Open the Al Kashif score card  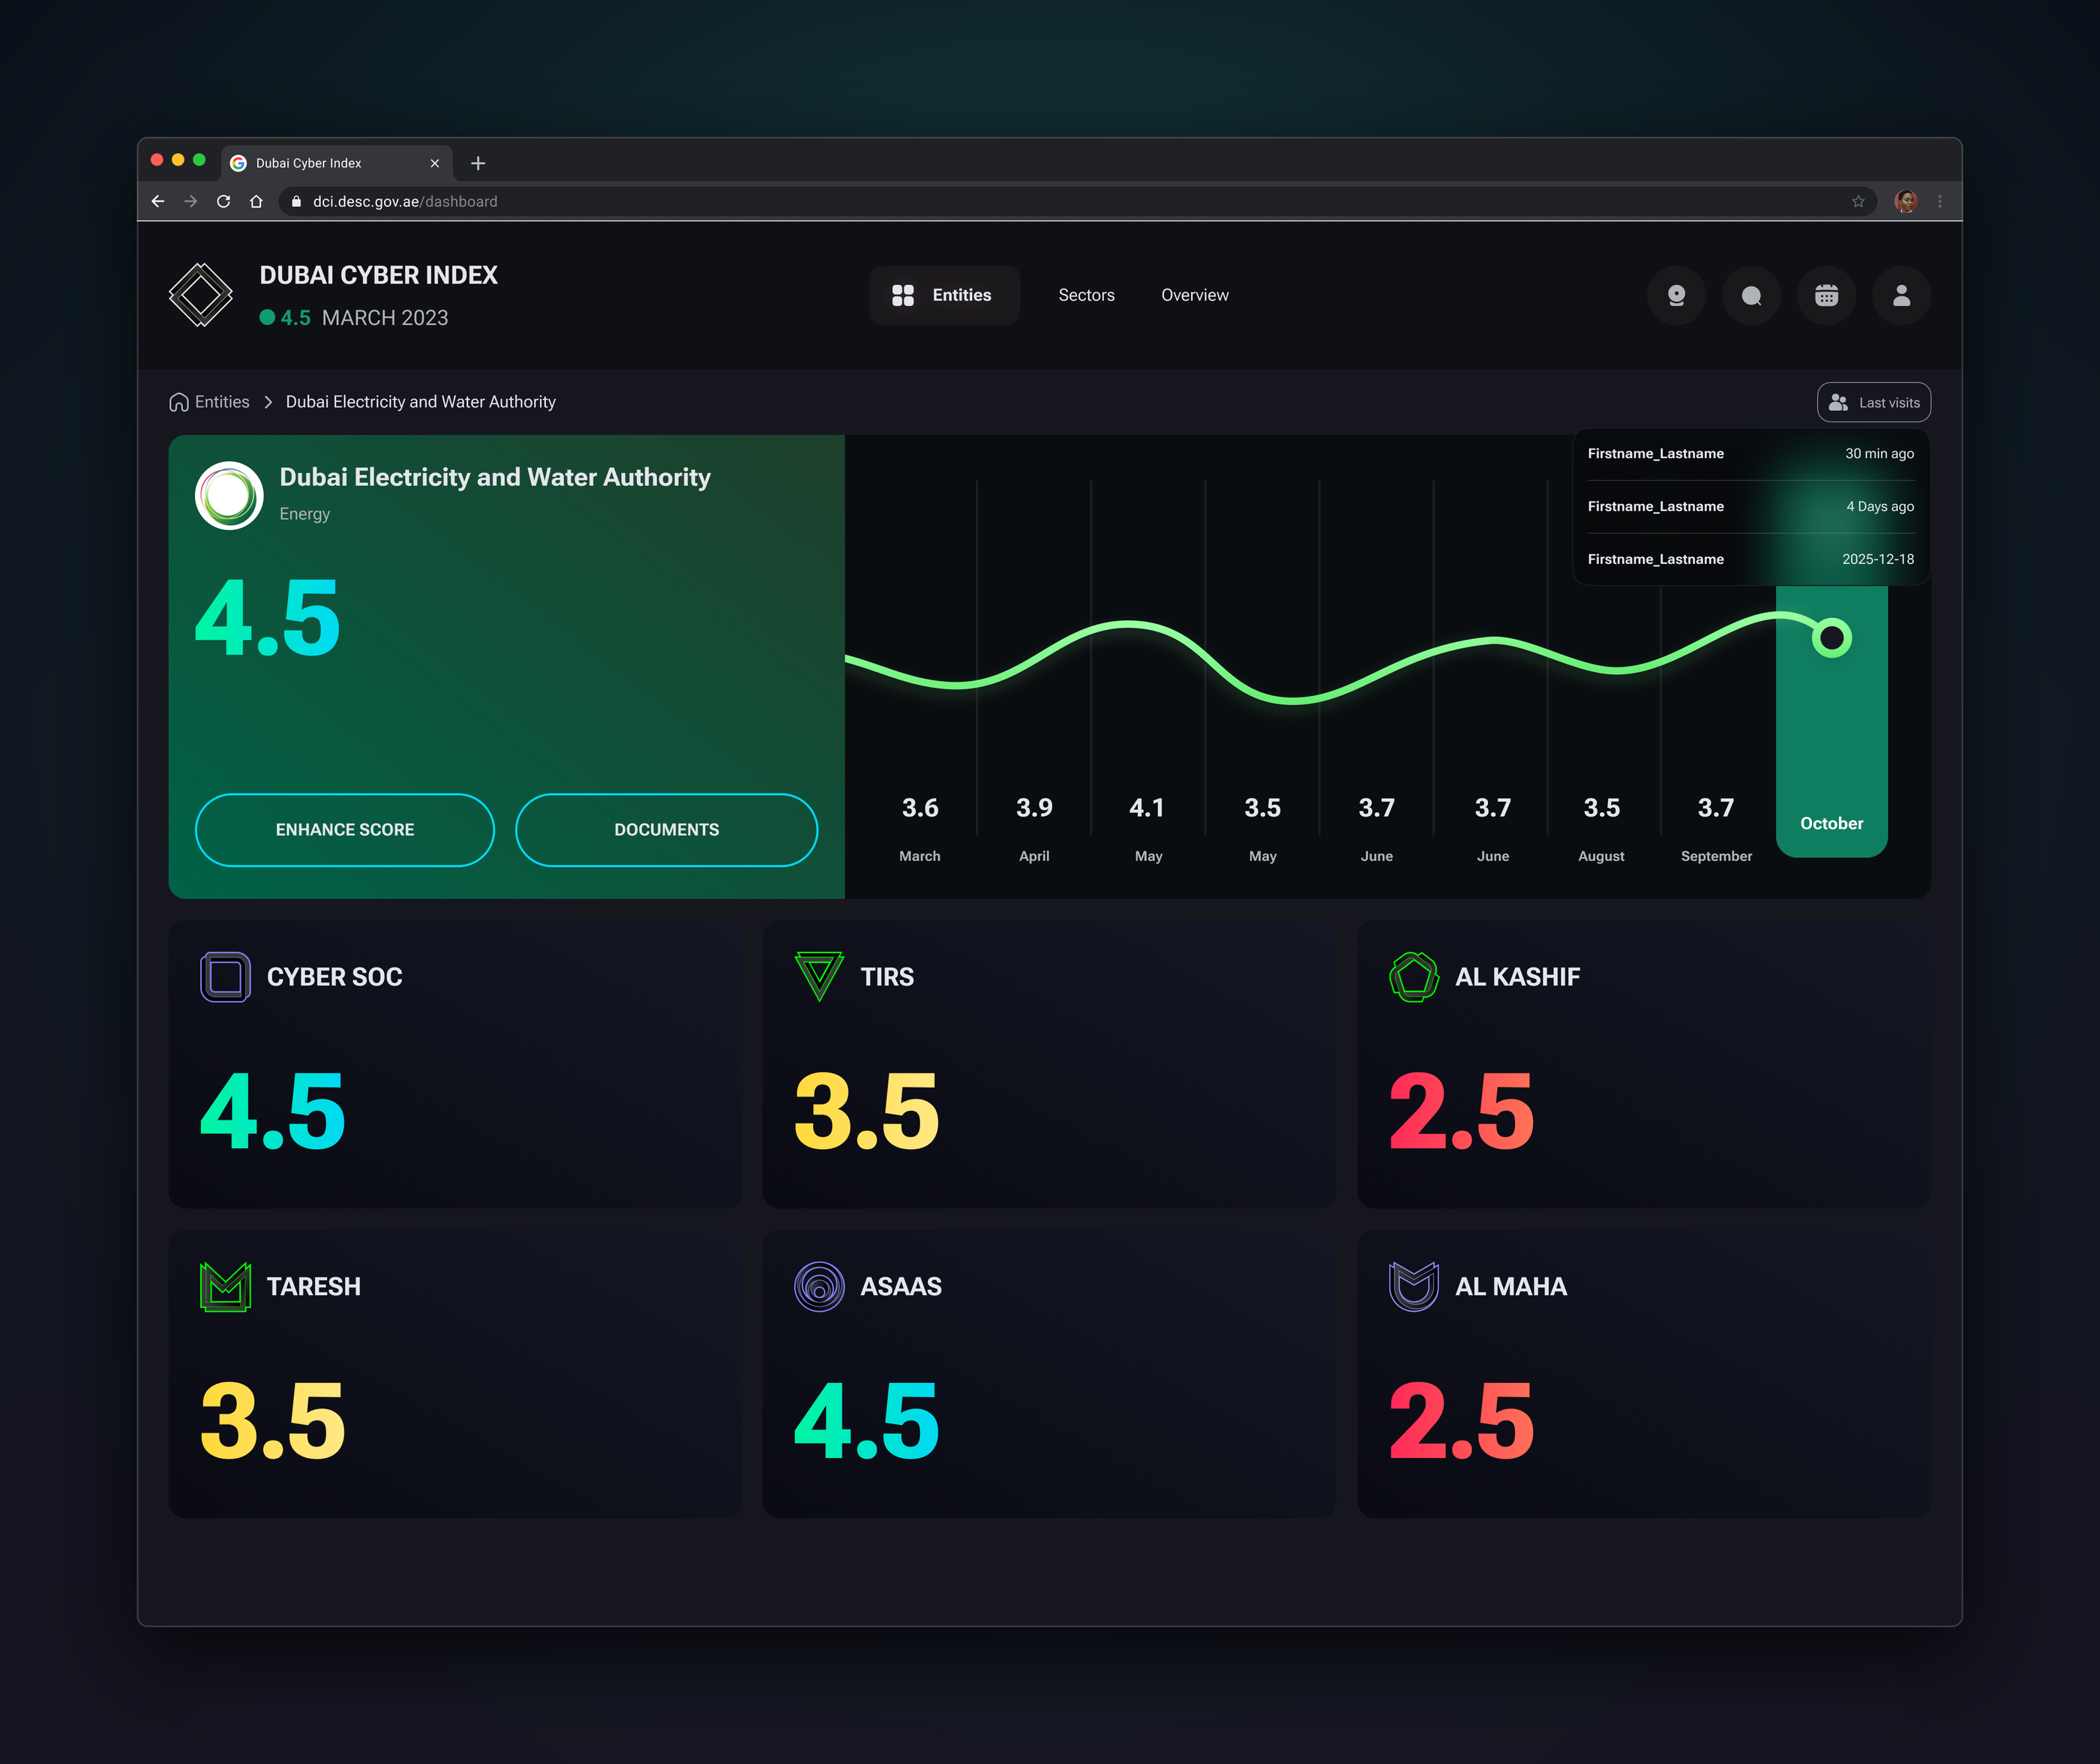point(1644,1064)
